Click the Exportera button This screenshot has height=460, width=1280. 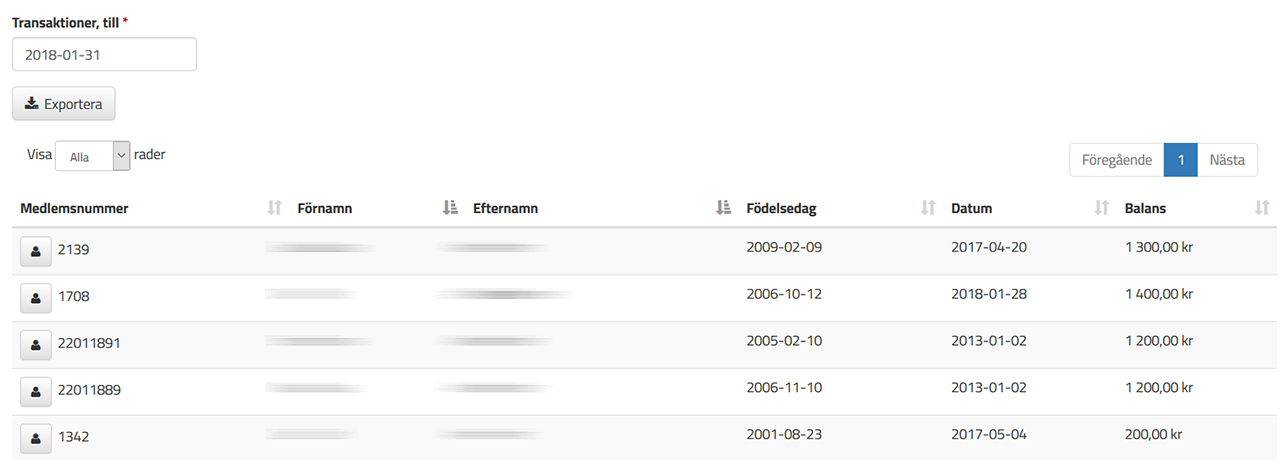tap(64, 104)
